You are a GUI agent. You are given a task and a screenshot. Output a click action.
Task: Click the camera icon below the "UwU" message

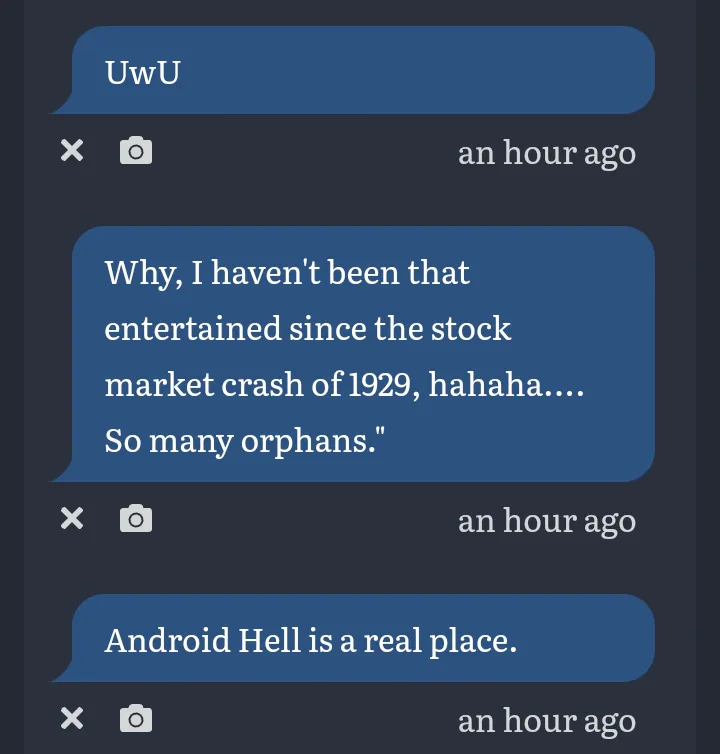point(136,151)
